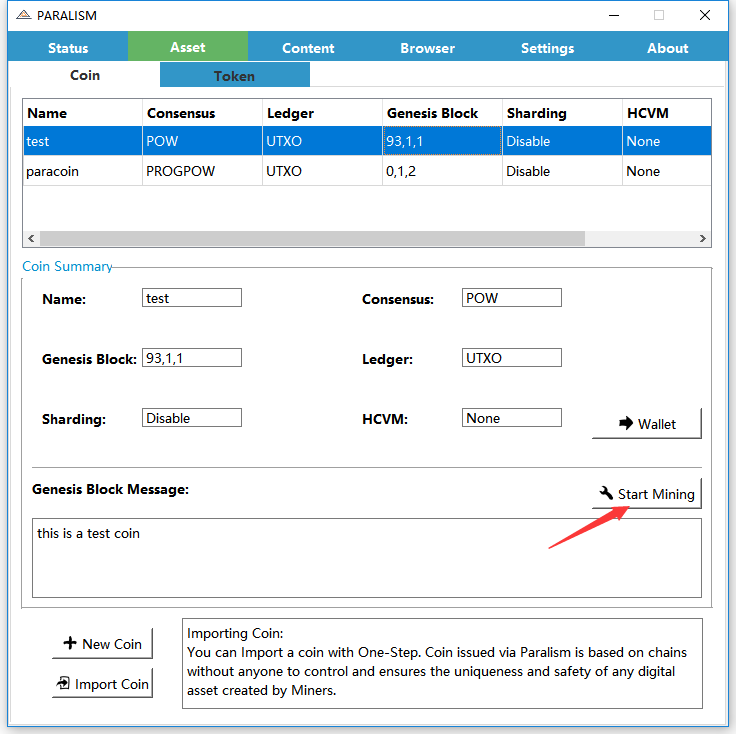Click the Paralism logo icon in title bar

pyautogui.click(x=23, y=15)
